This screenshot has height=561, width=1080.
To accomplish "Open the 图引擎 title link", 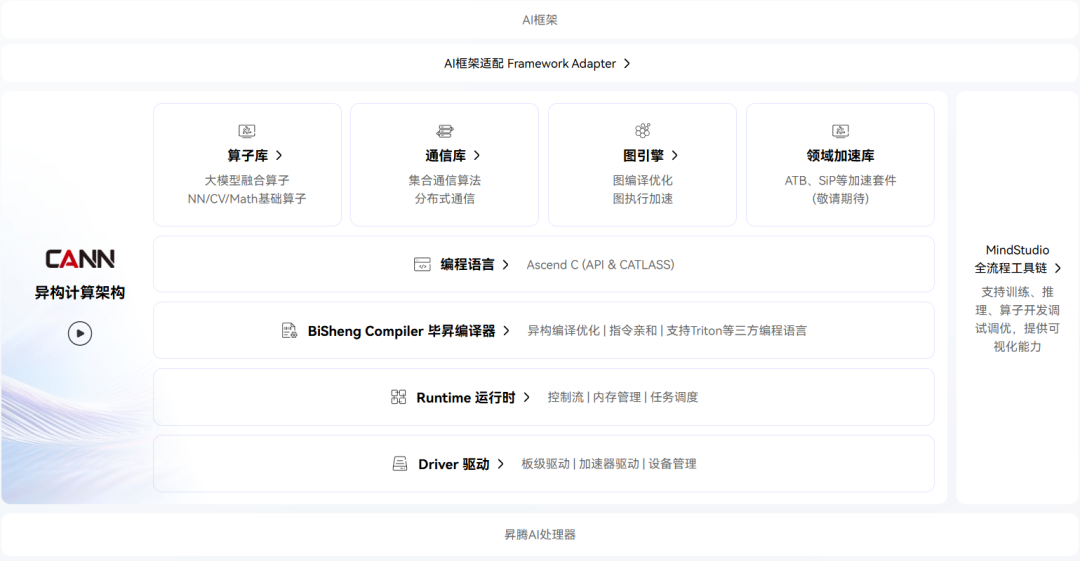I will click(x=643, y=156).
